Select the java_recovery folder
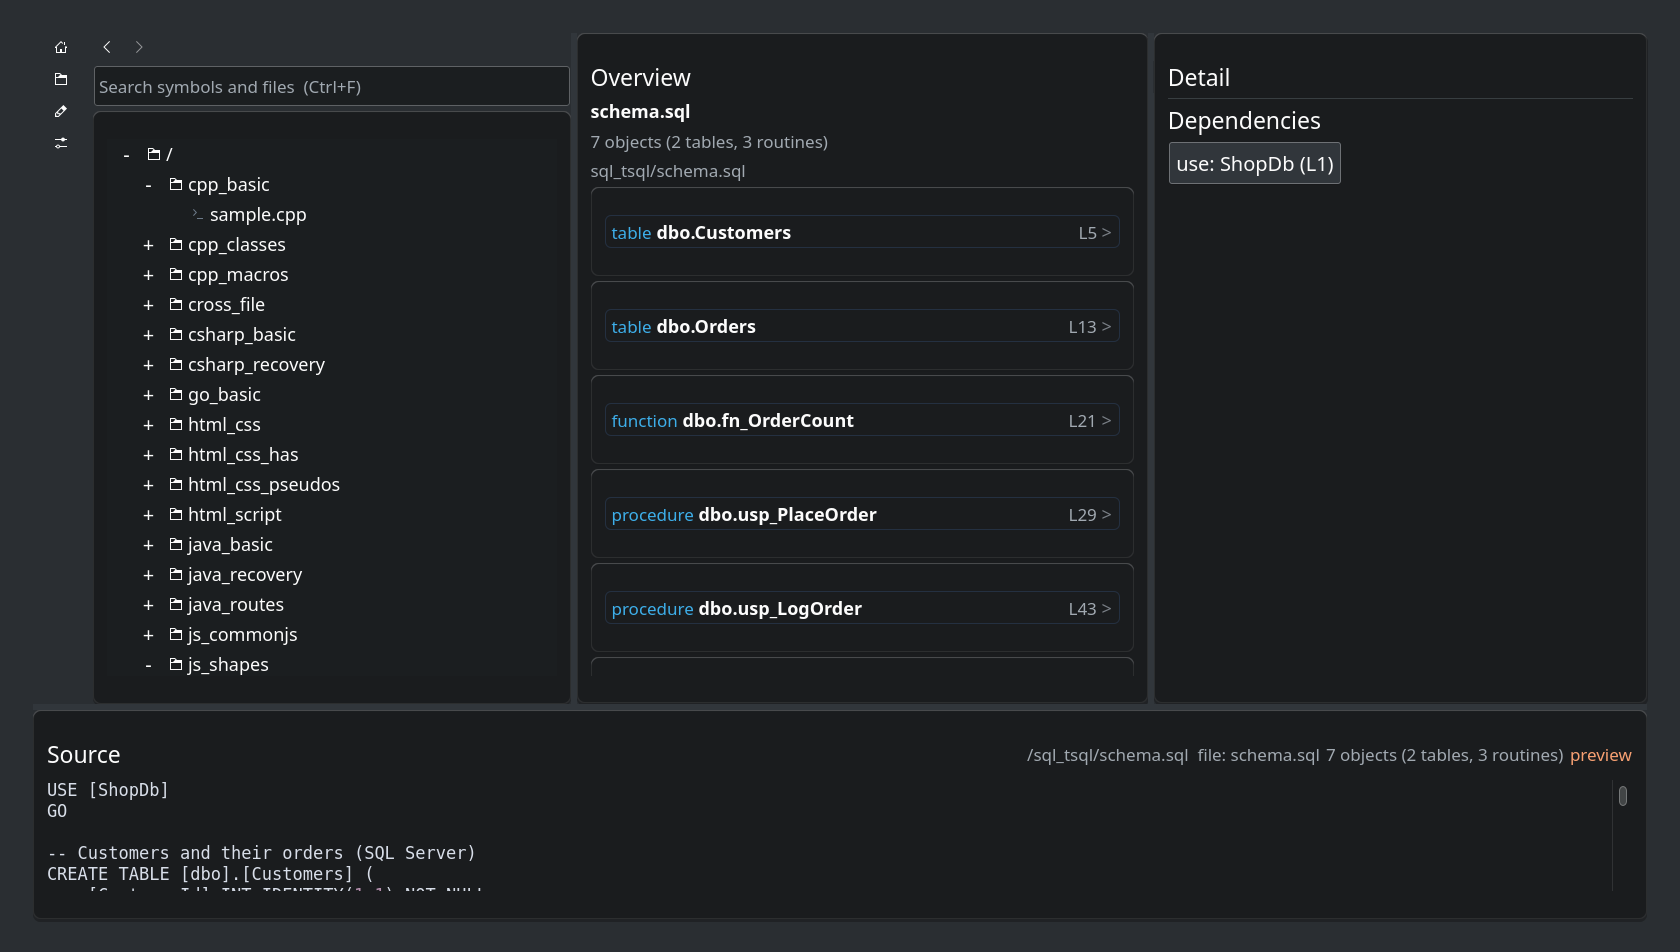1680x952 pixels. point(245,575)
